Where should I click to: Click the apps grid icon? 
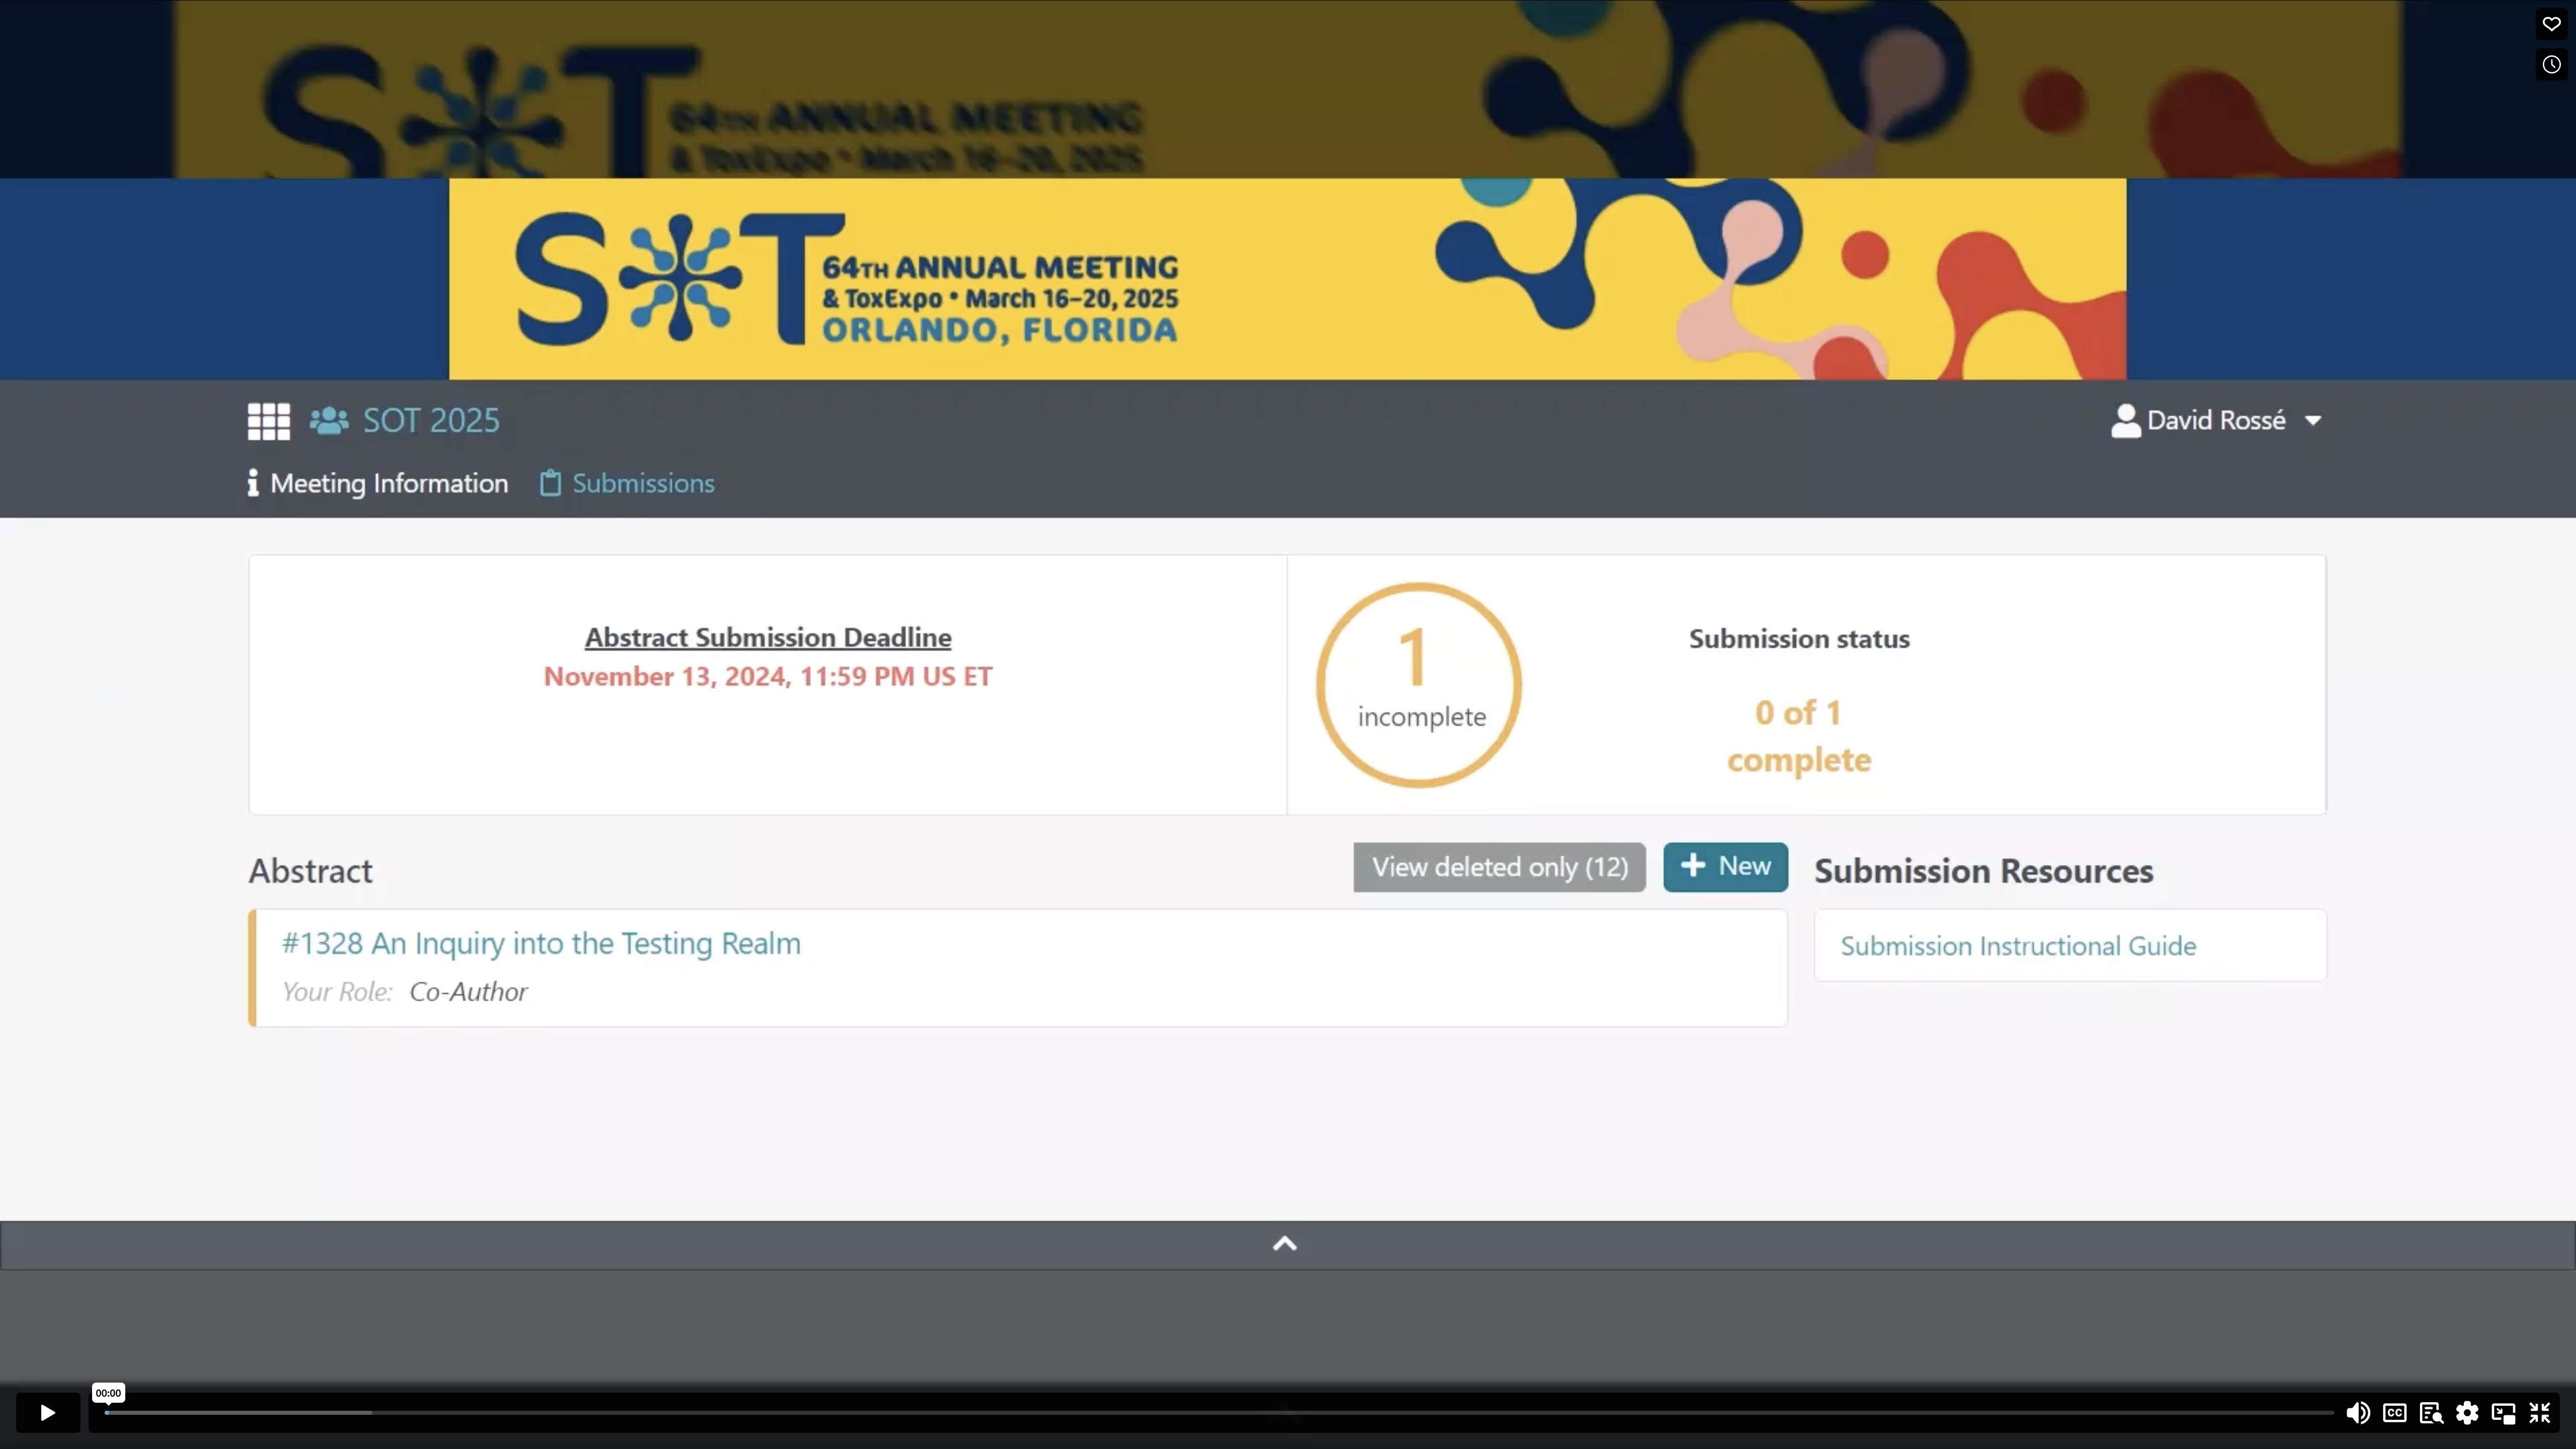coord(268,421)
